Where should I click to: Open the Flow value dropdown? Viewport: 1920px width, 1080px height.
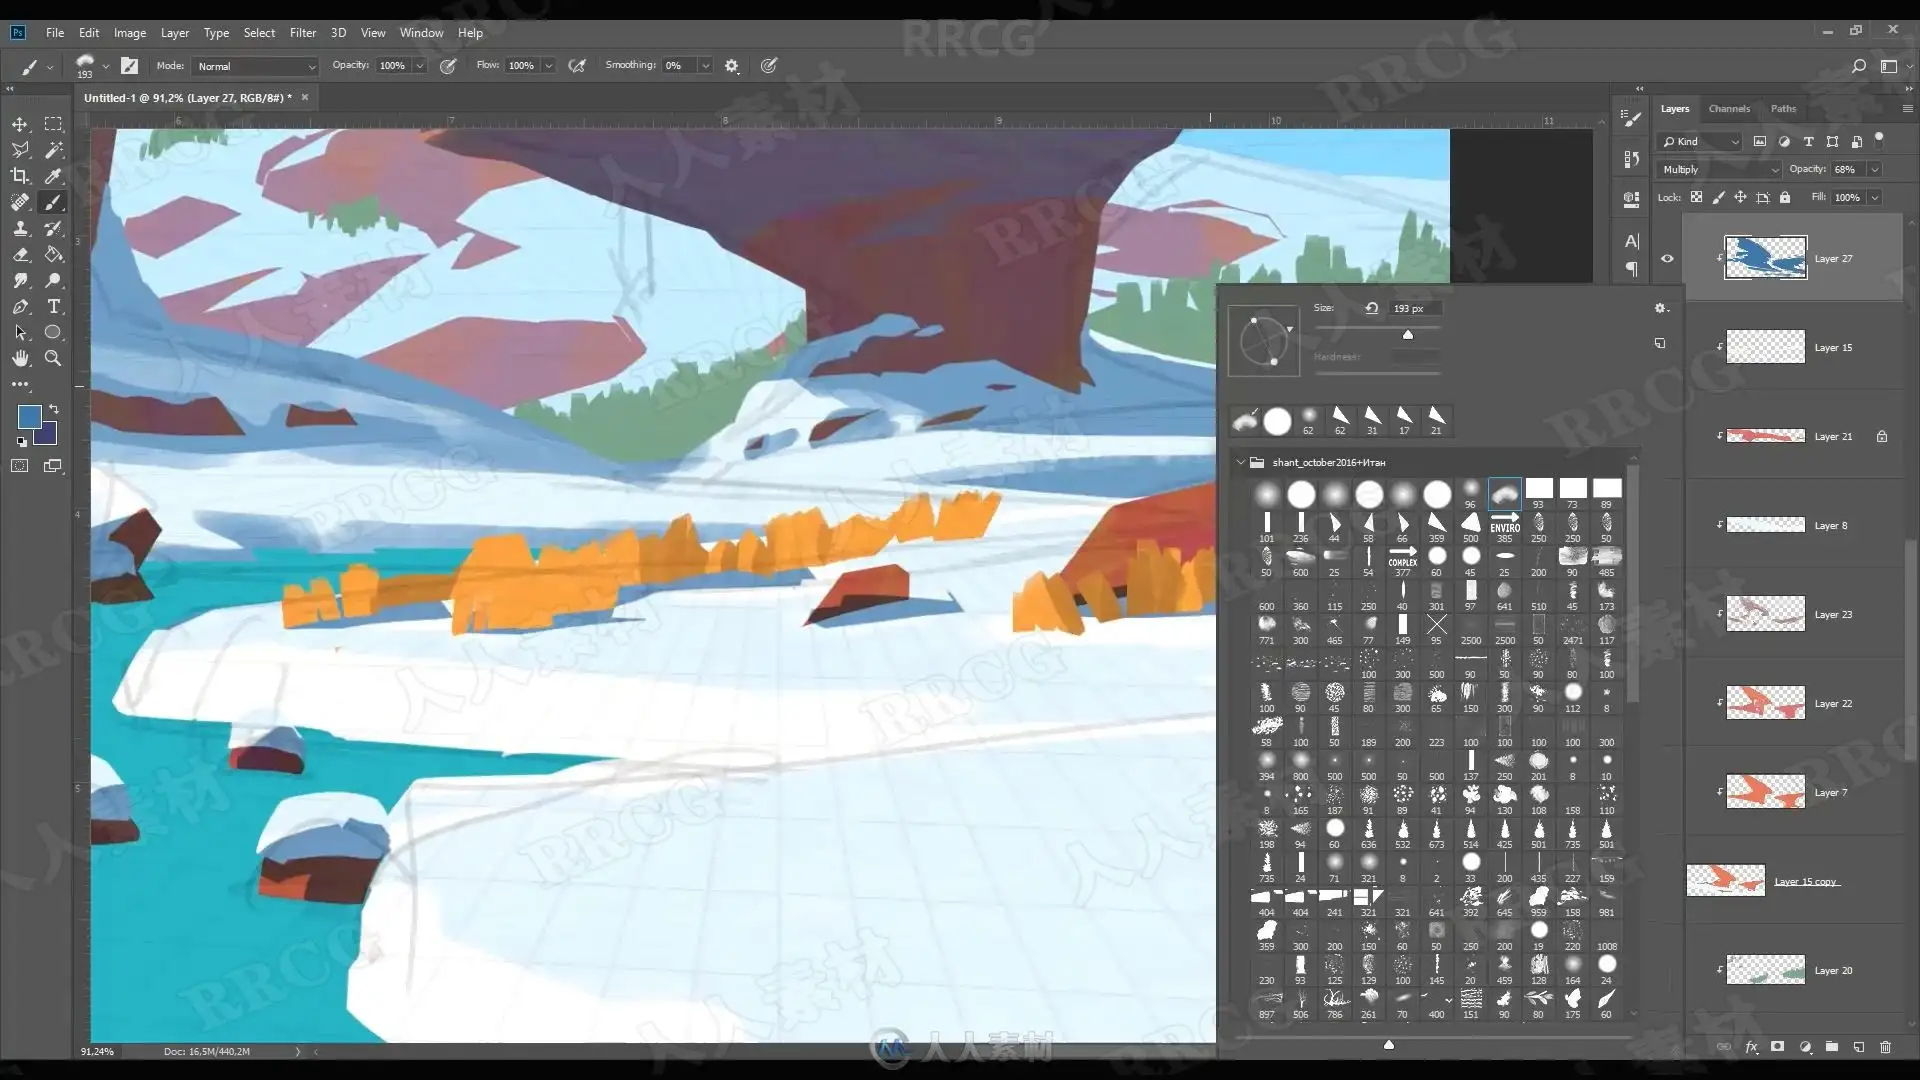pos(549,66)
